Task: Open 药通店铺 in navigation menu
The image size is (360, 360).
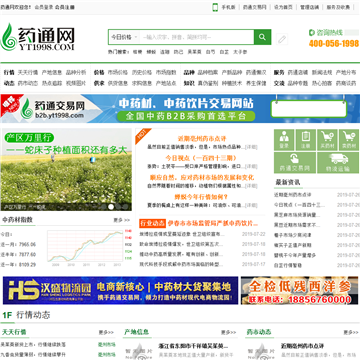Action: tap(298, 72)
